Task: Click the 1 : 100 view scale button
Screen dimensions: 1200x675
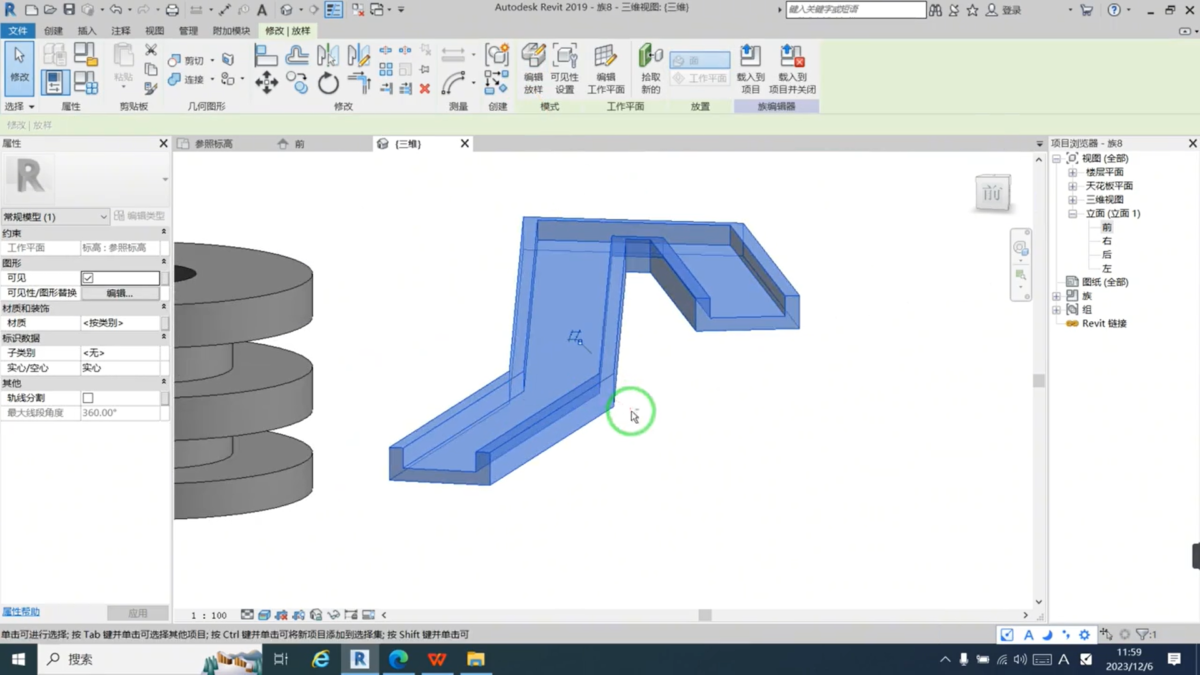Action: [209, 615]
